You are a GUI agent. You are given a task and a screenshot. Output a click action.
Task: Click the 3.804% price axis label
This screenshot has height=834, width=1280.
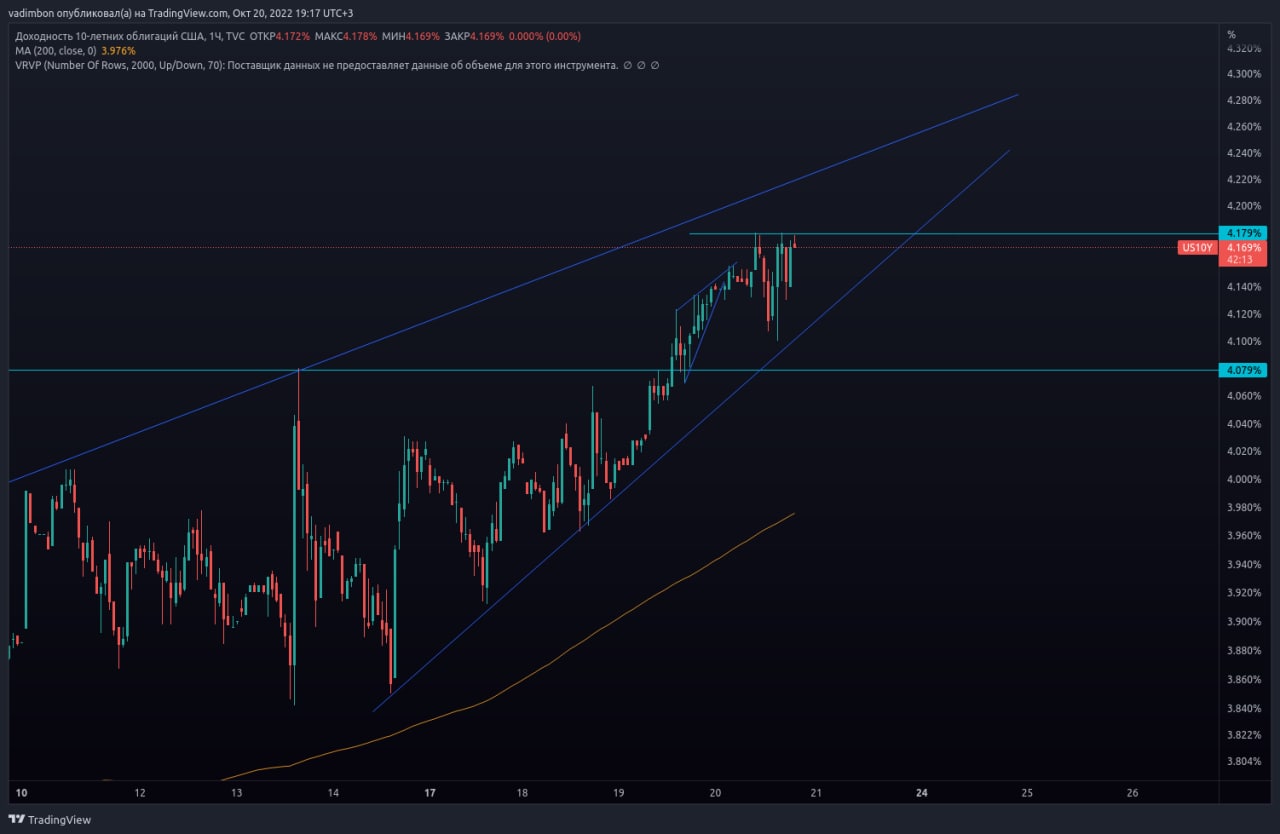click(x=1243, y=761)
